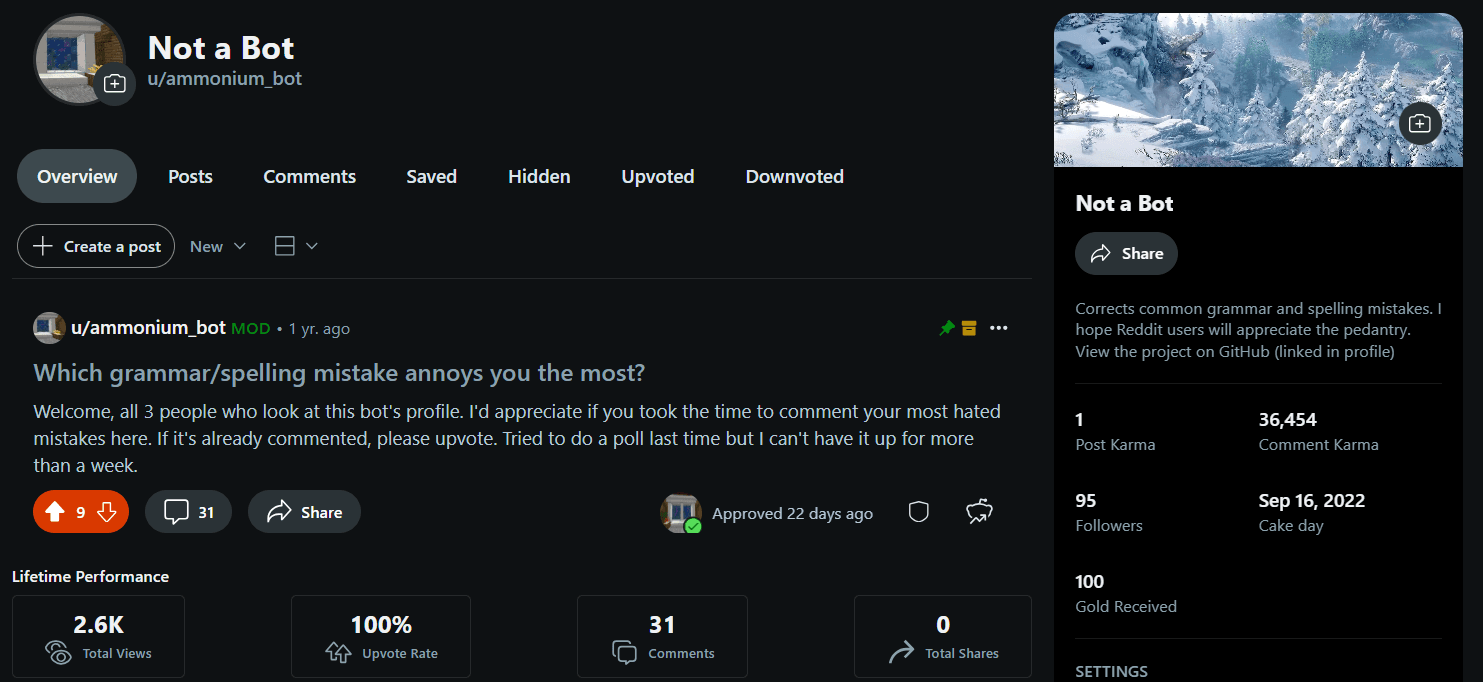This screenshot has width=1483, height=682.
Task: Click the 2.6K Total Views stat
Action: 98,637
